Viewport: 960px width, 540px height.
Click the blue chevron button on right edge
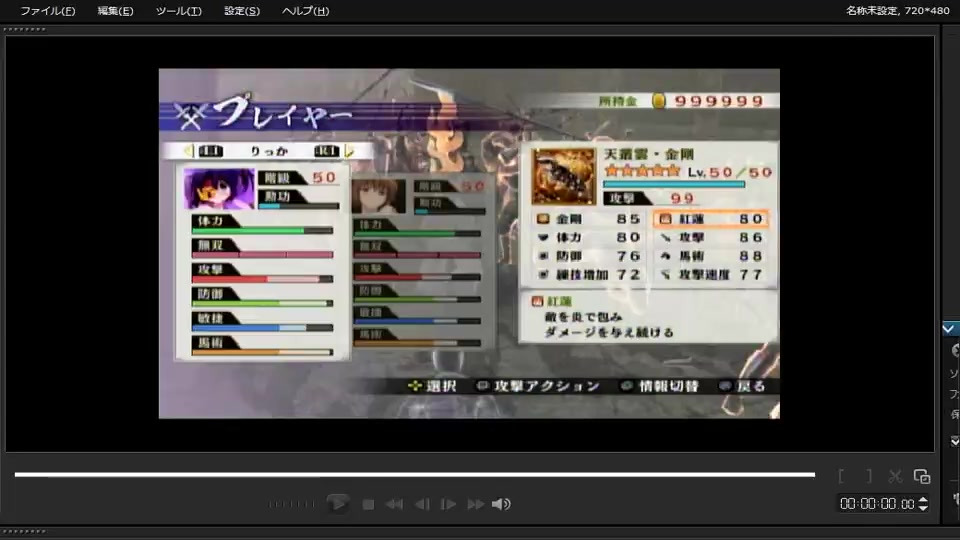pyautogui.click(x=950, y=329)
